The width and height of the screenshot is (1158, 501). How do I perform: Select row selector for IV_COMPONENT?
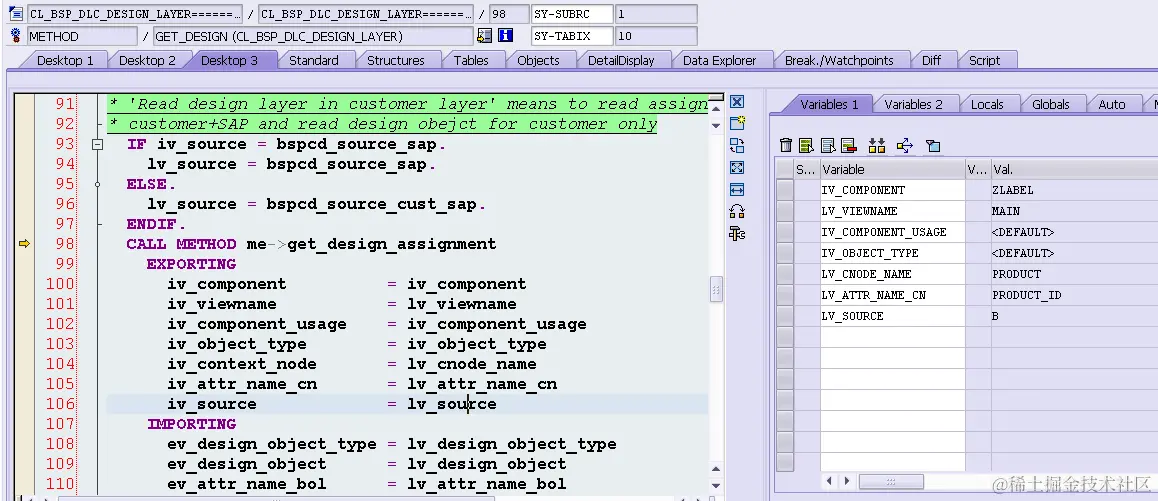click(x=785, y=190)
